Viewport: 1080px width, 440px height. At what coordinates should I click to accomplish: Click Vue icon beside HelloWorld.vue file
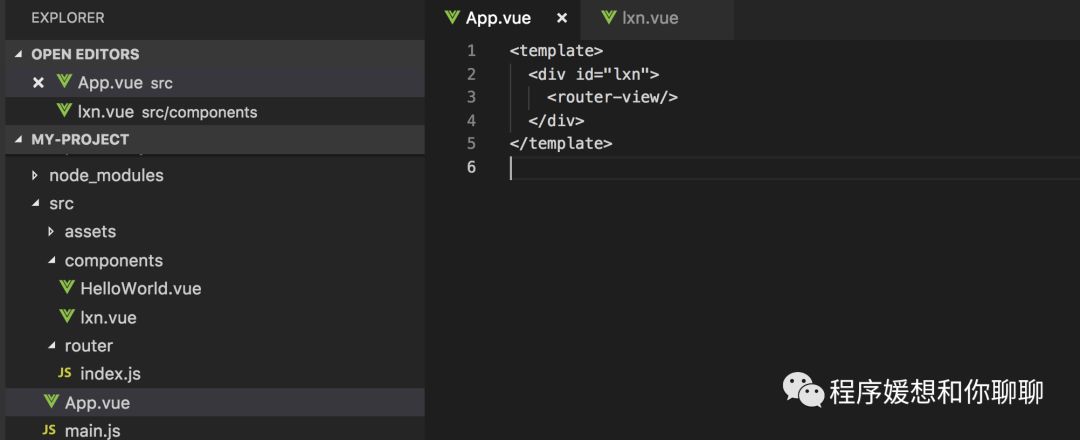[x=68, y=288]
